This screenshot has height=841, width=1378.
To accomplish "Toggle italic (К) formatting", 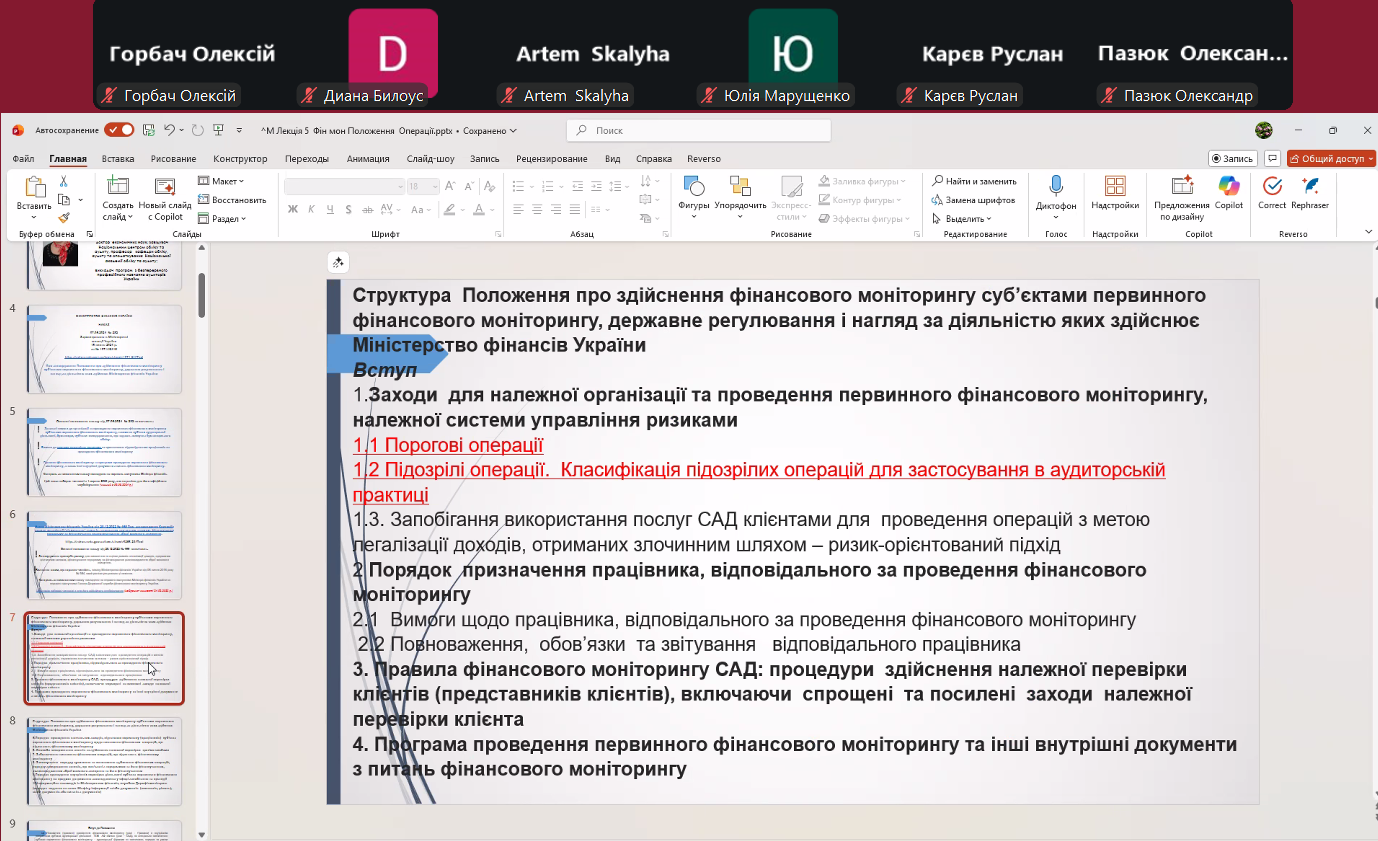I will (x=310, y=209).
